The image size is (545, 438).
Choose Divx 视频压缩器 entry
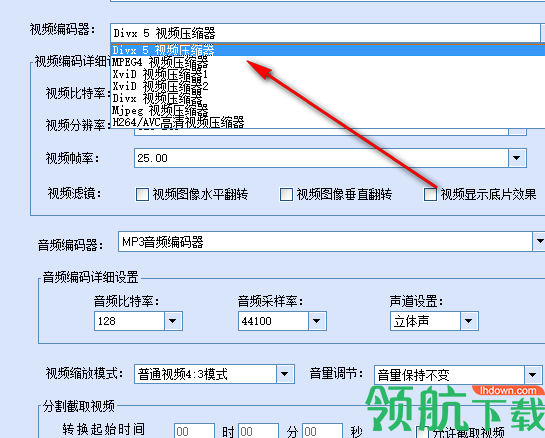[328, 98]
